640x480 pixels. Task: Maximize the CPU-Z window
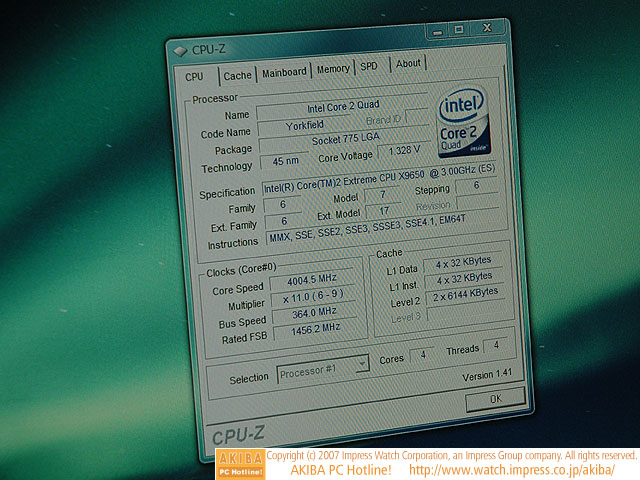click(x=456, y=29)
